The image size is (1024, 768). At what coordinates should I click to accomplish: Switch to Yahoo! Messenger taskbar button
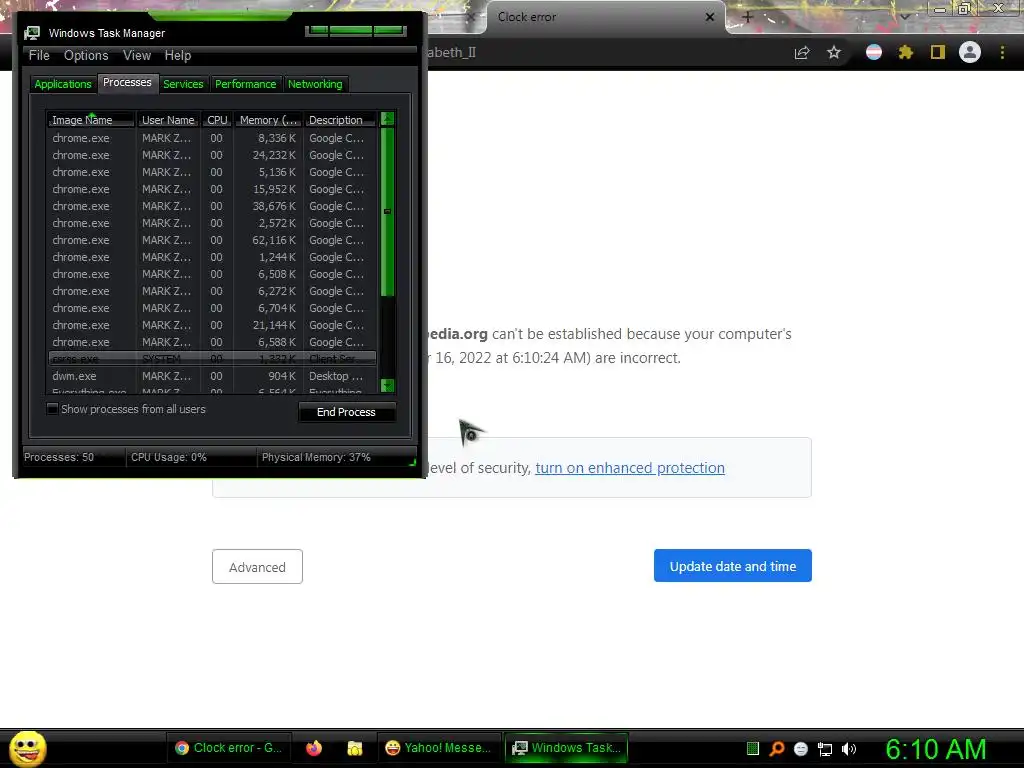[x=438, y=748]
